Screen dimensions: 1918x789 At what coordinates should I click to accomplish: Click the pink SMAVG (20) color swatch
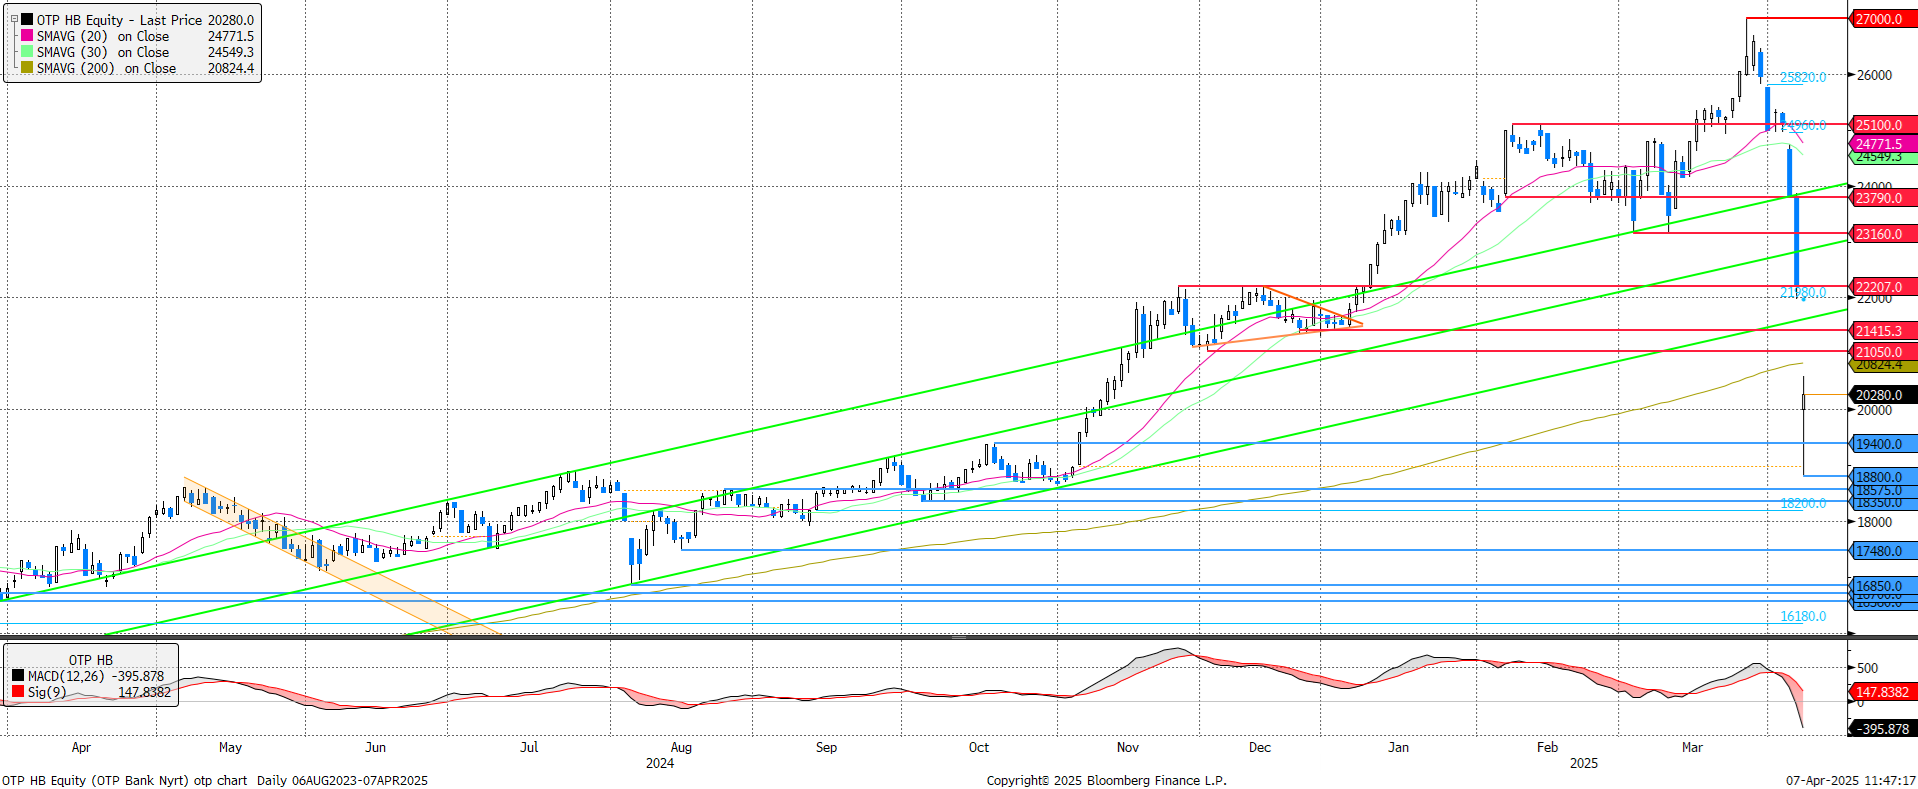(x=27, y=36)
